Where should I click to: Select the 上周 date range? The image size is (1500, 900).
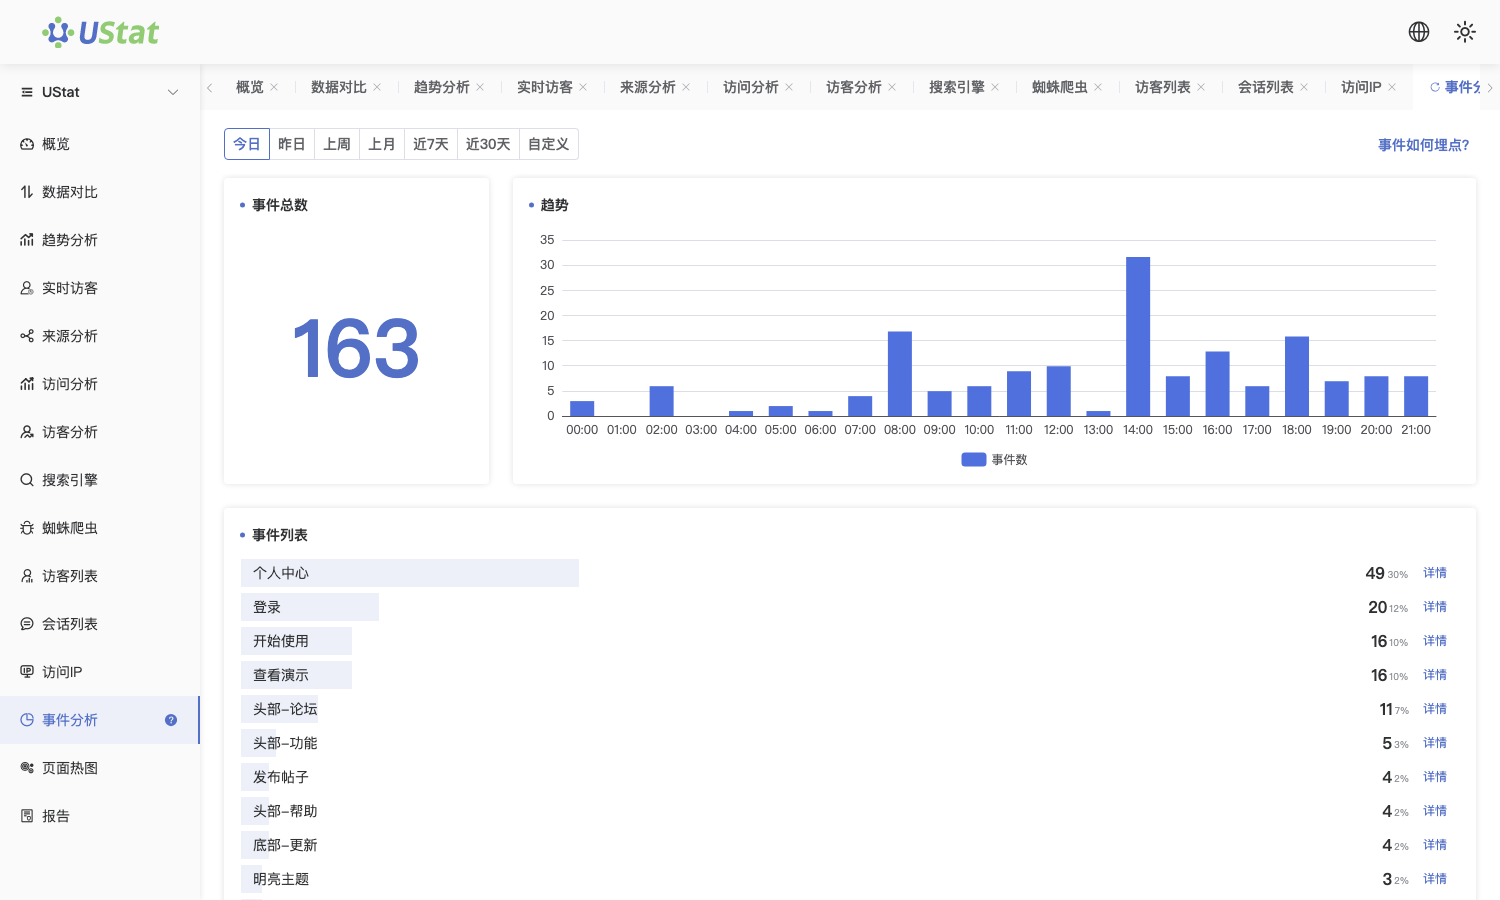337,144
